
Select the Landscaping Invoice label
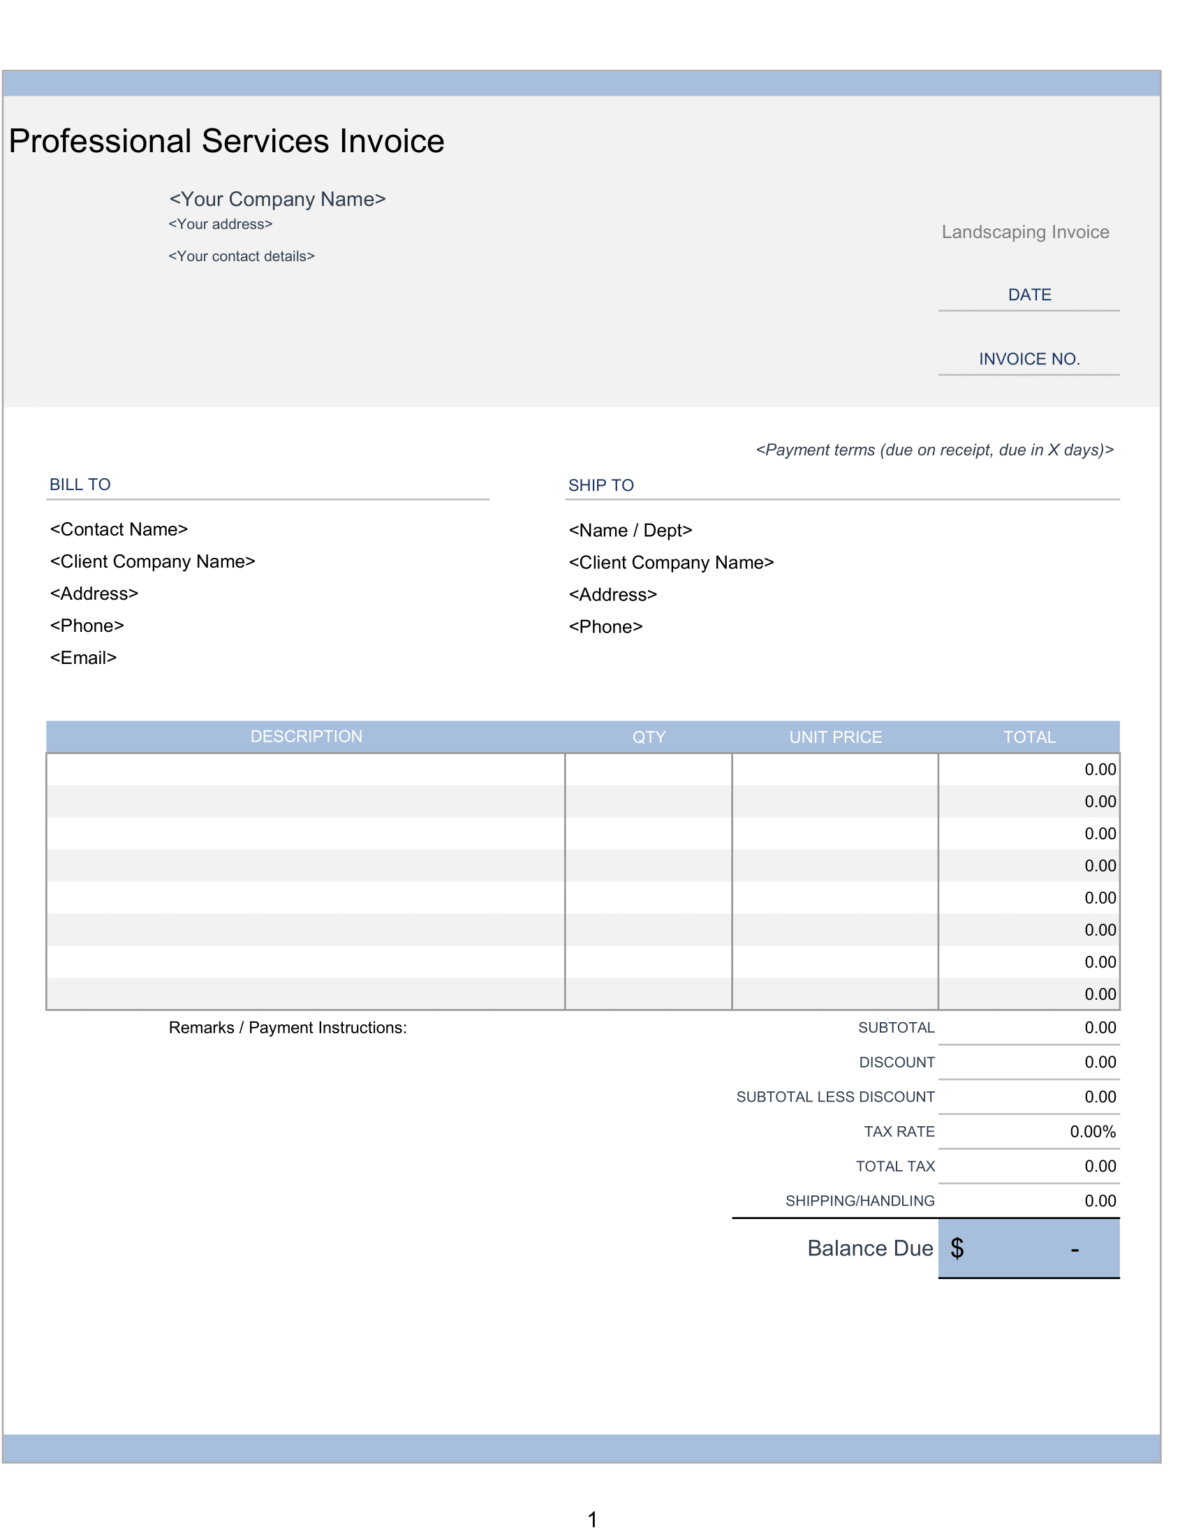click(1025, 232)
